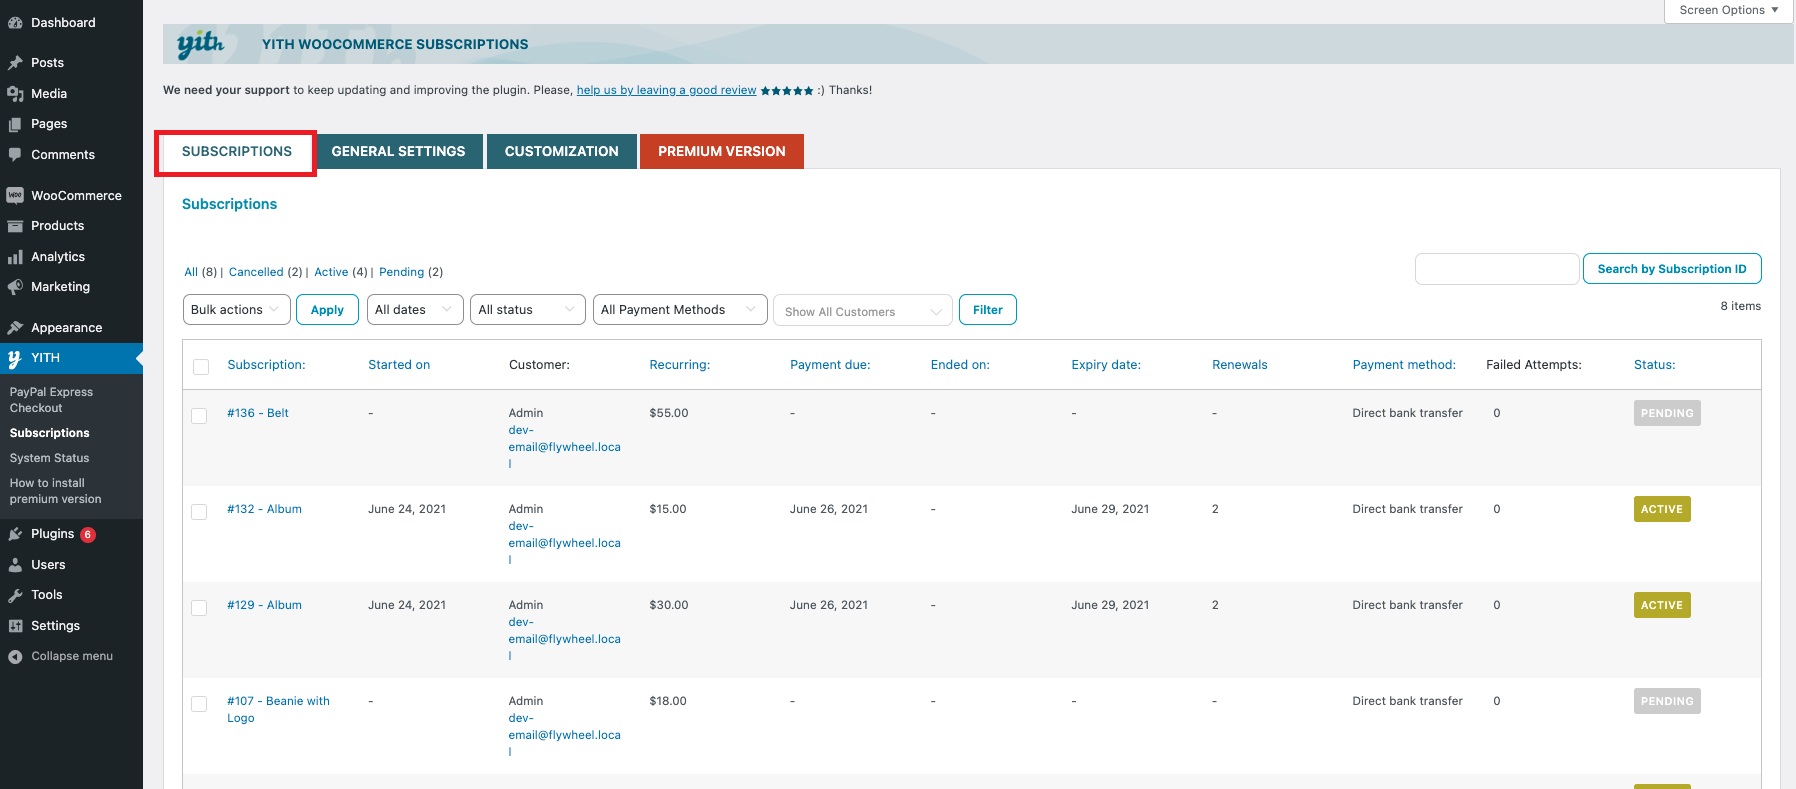Click the Settings sliders icon

click(x=15, y=626)
